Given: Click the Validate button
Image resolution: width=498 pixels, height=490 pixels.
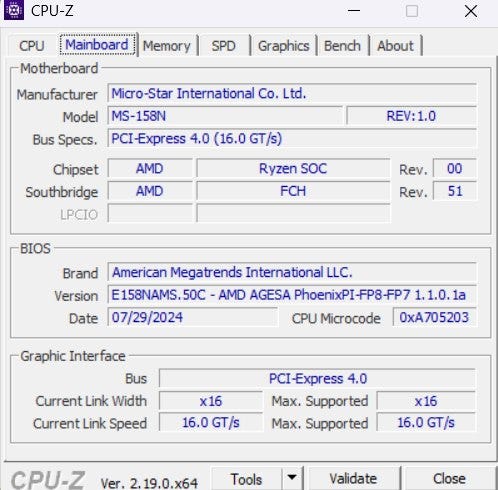Looking at the screenshot, I should tap(353, 479).
